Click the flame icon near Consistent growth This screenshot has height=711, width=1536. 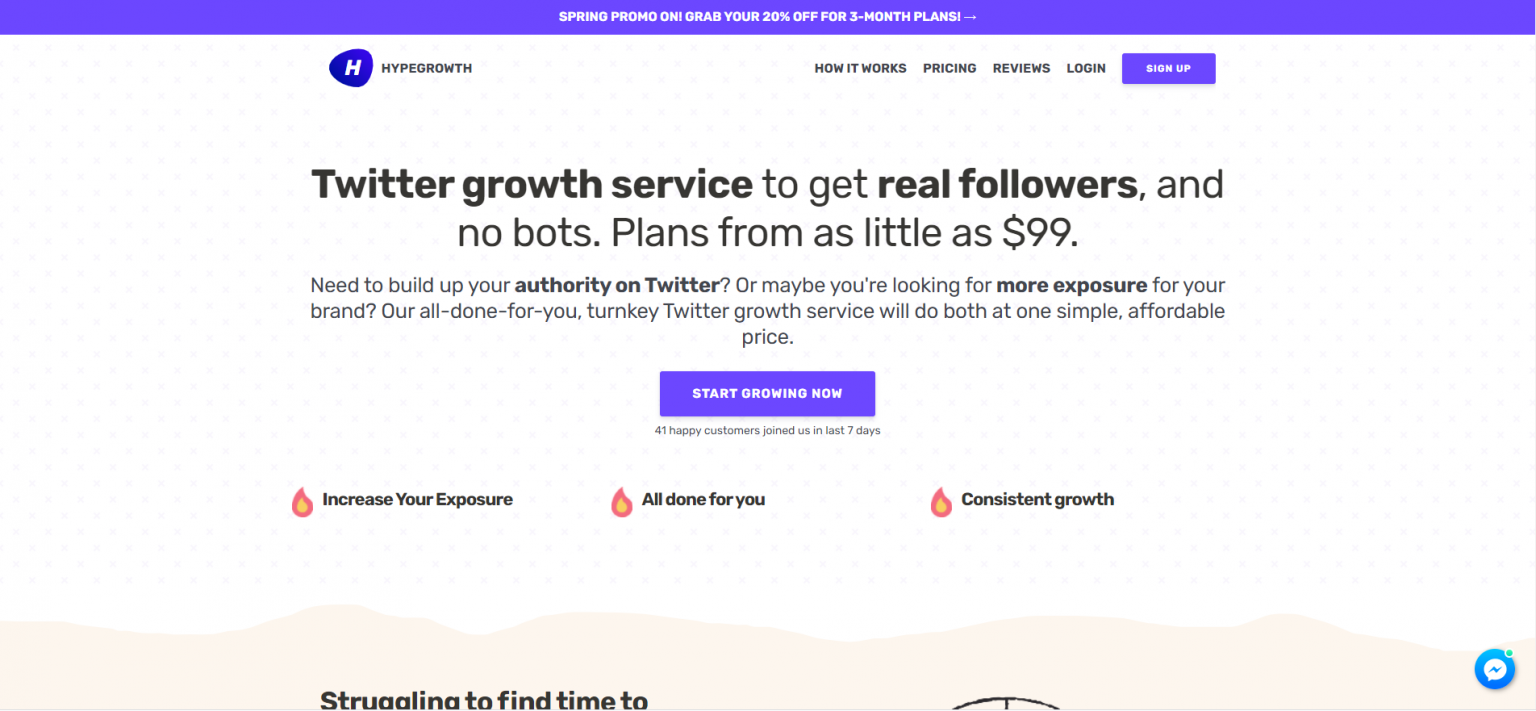pyautogui.click(x=941, y=500)
